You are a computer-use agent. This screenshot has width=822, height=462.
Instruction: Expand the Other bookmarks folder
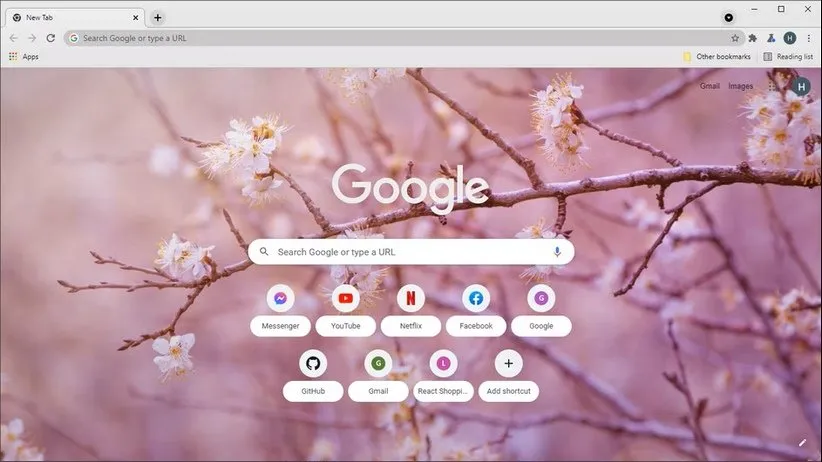[x=714, y=57]
